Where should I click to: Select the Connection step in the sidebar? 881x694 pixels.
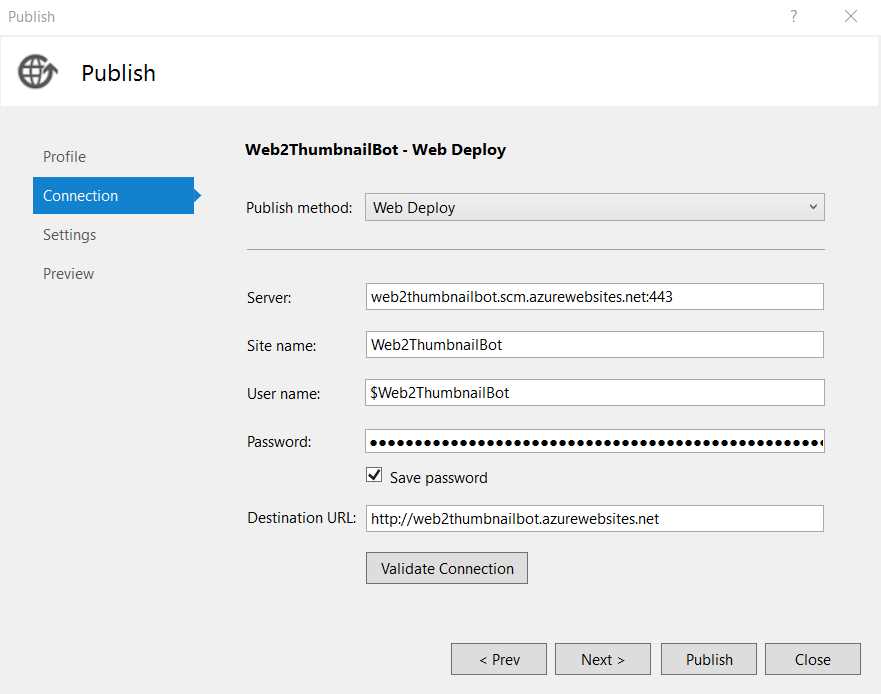[x=79, y=195]
